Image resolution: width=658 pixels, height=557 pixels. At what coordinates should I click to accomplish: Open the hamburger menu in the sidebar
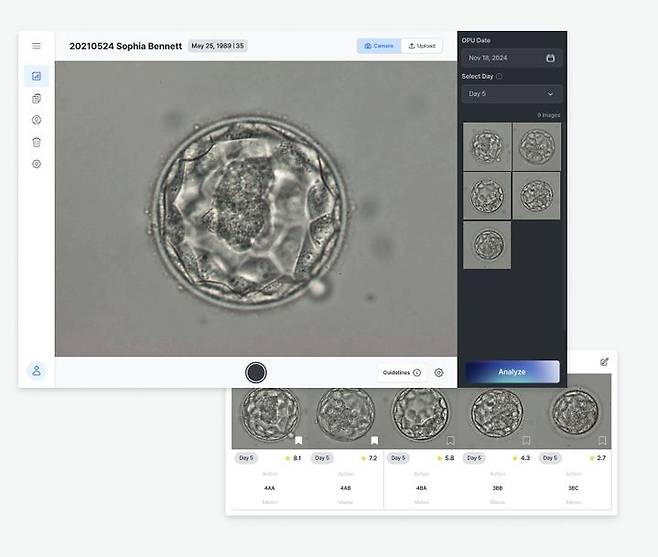pyautogui.click(x=37, y=46)
